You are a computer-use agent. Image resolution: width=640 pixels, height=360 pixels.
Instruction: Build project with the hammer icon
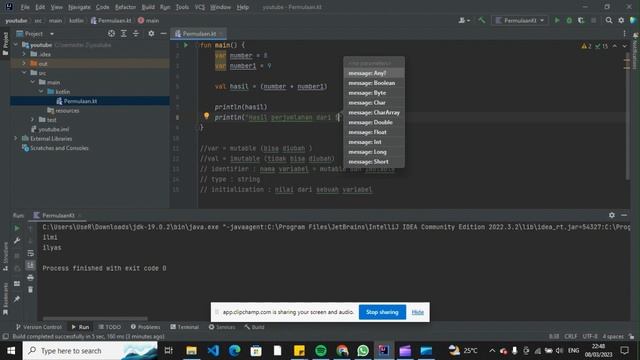(482, 20)
